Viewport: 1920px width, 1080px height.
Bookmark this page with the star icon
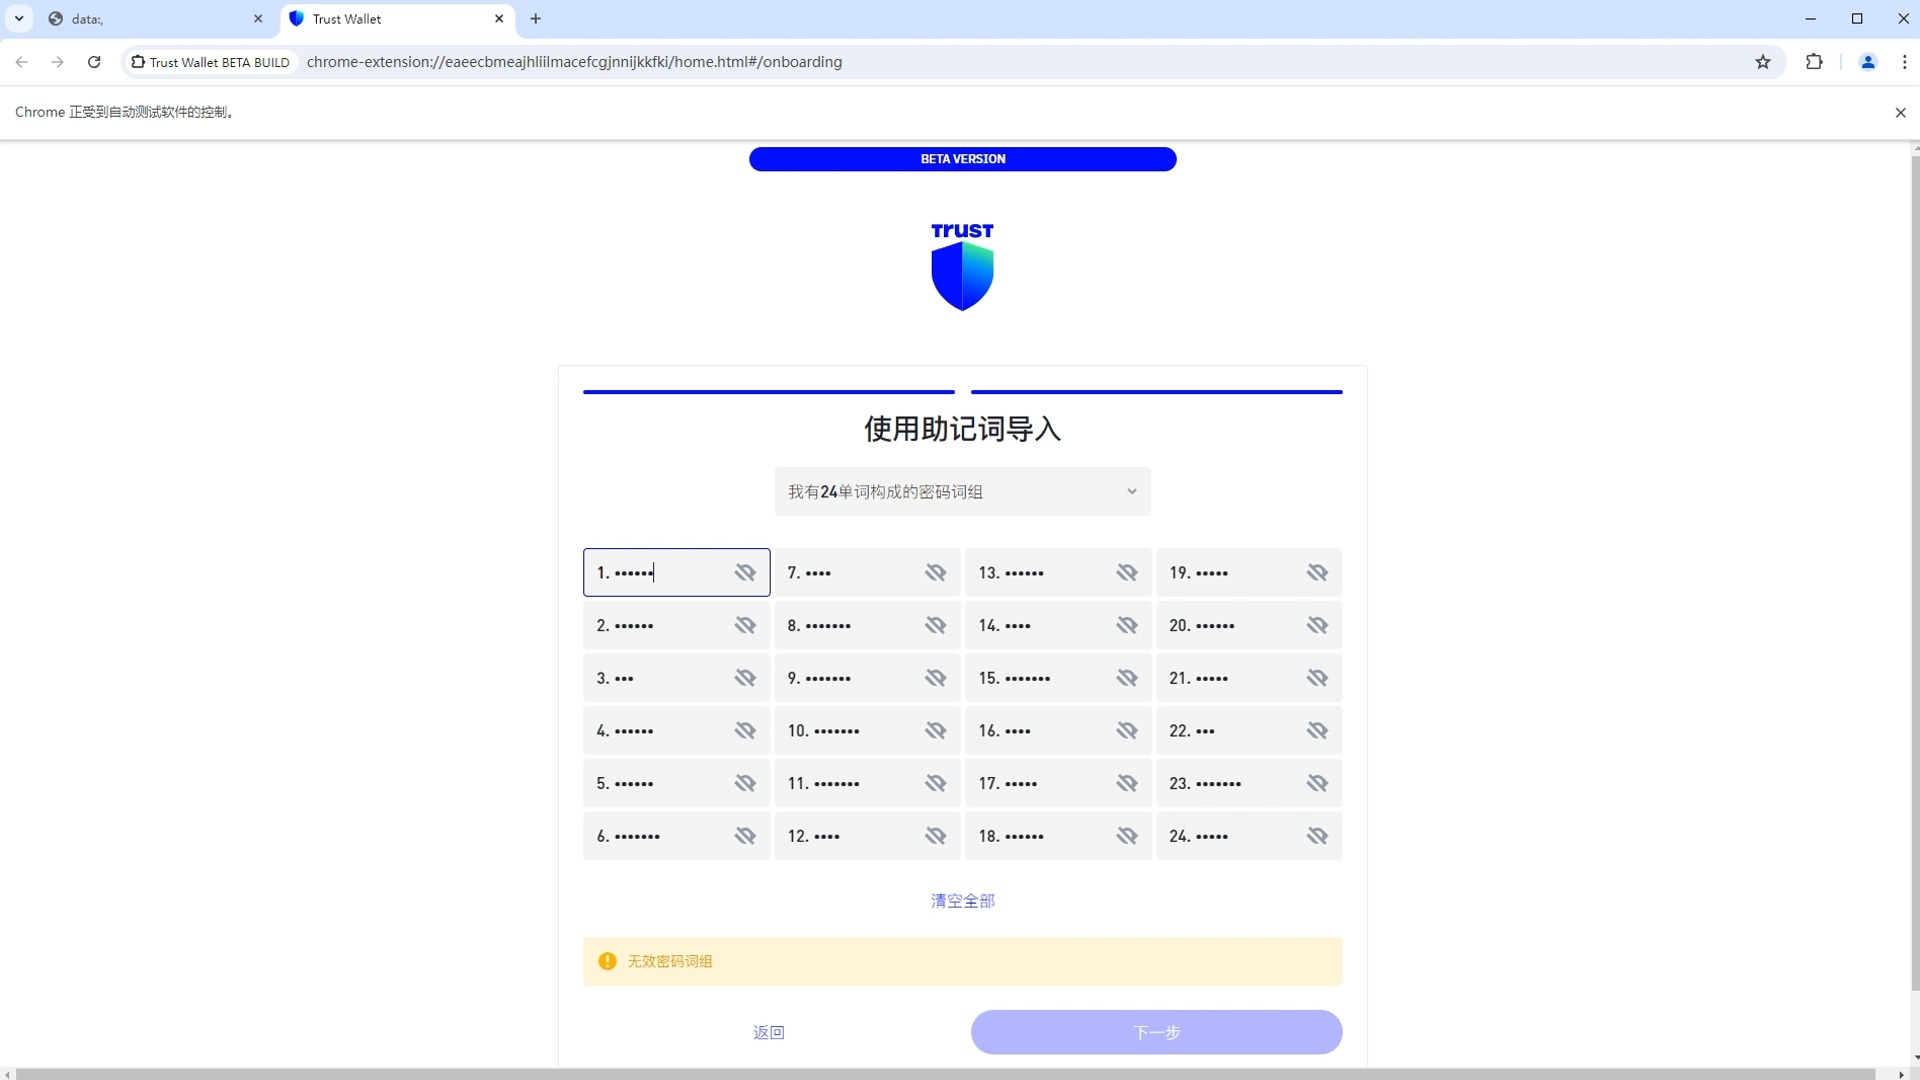pos(1763,62)
